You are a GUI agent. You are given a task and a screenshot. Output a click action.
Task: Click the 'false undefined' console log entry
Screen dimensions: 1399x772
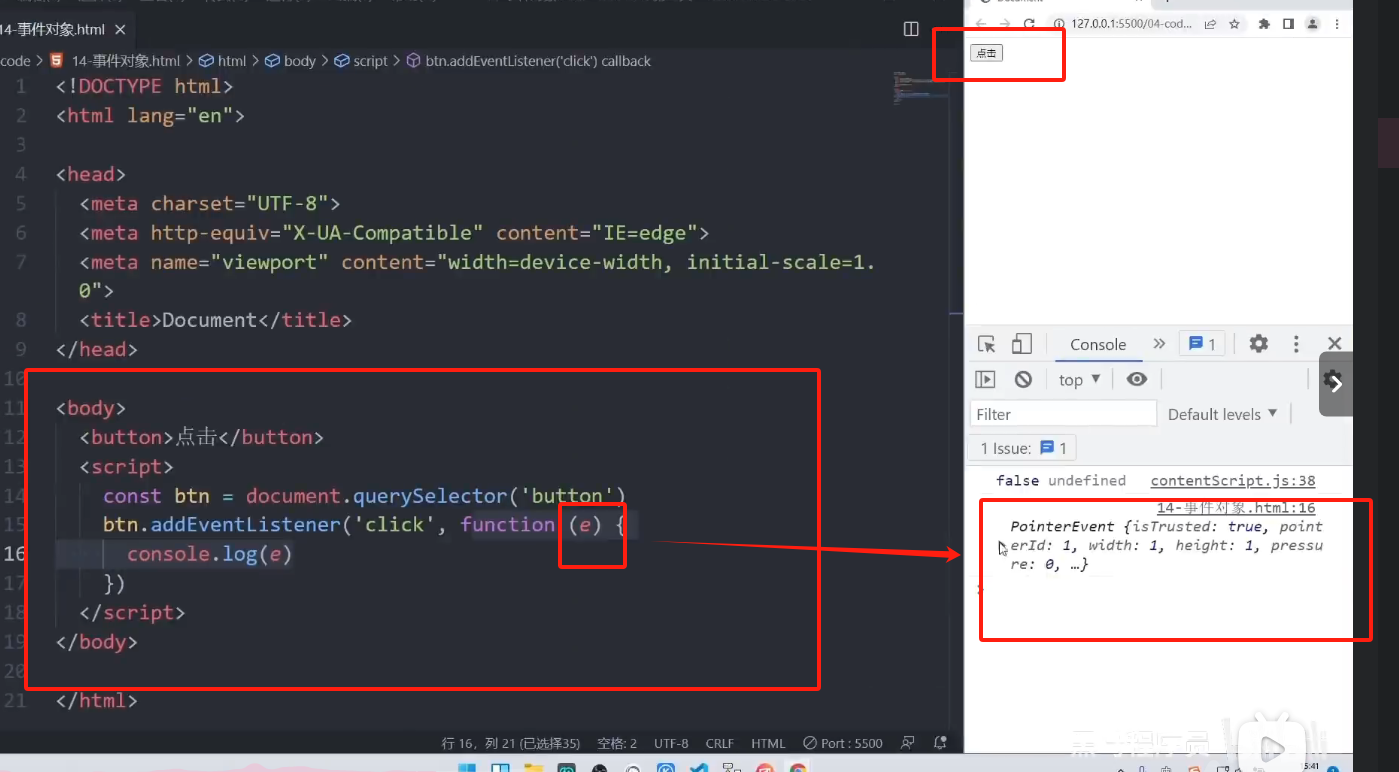tap(1061, 481)
